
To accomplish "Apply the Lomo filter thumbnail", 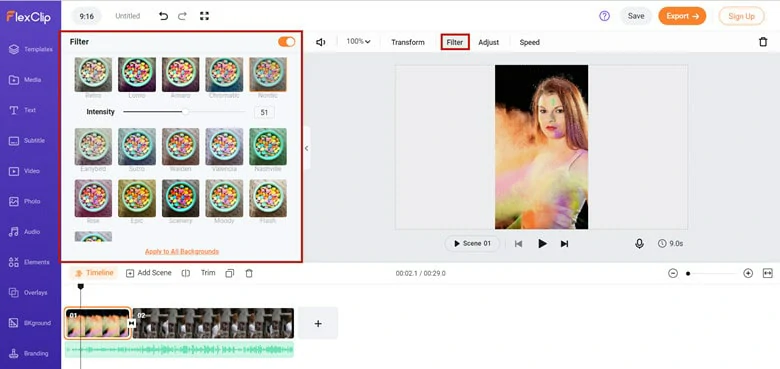I will (137, 75).
